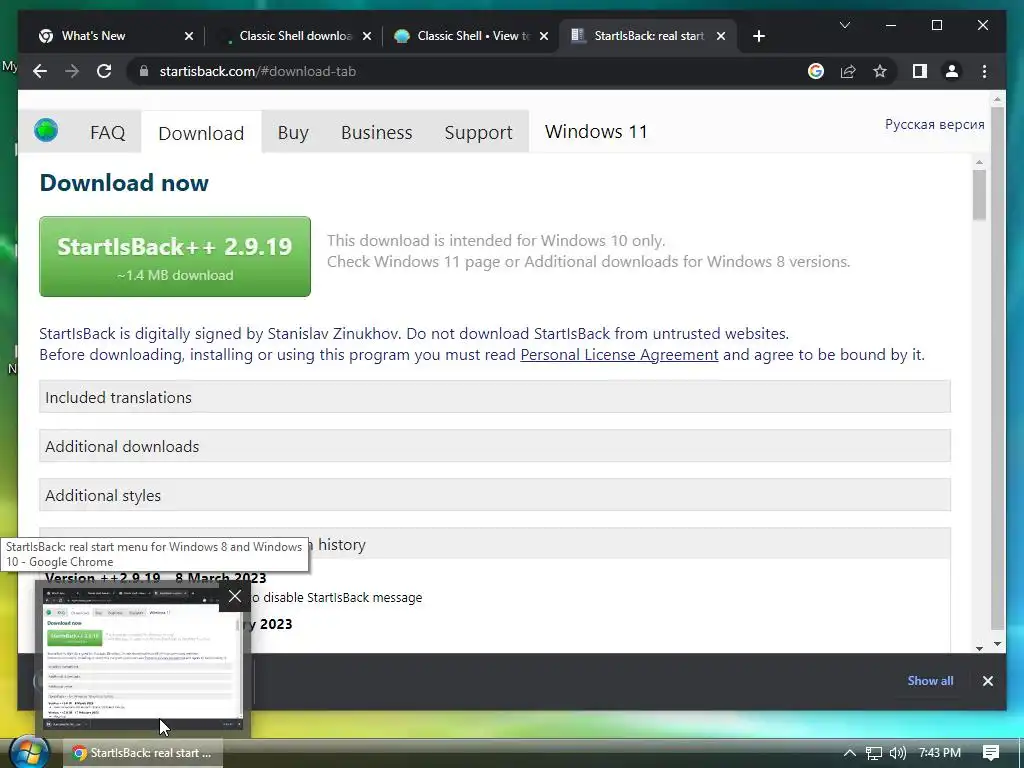Screen dimensions: 1024x768
Task: Show hidden system tray icons
Action: (849, 753)
